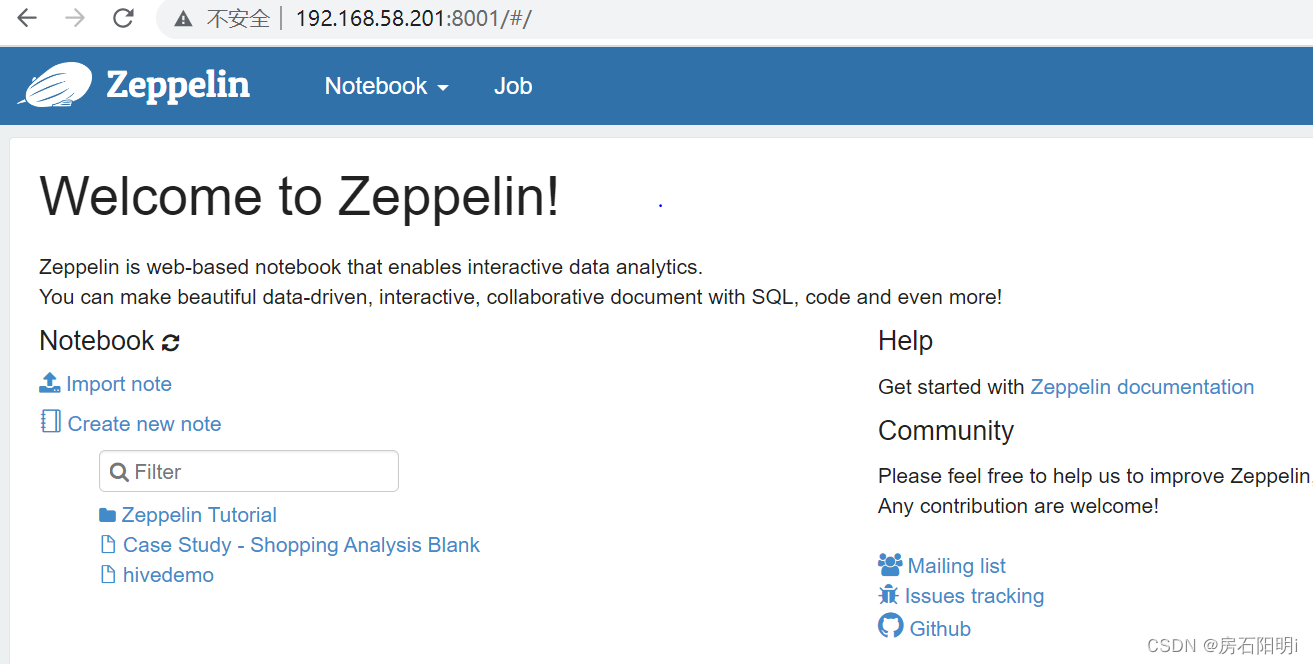This screenshot has height=664, width=1313.
Task: Click the refresh icon beside Notebook heading
Action: pos(171,341)
